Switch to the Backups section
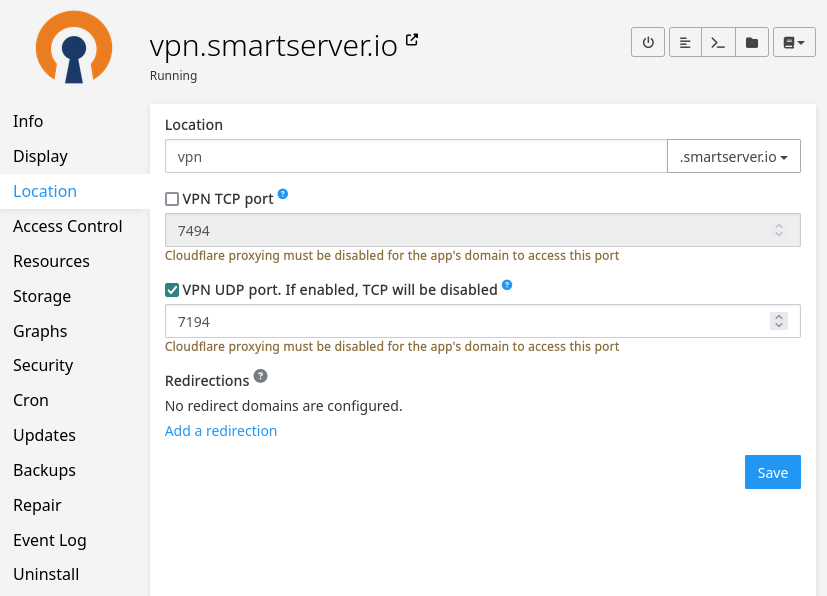The height and width of the screenshot is (596, 827). pos(44,470)
